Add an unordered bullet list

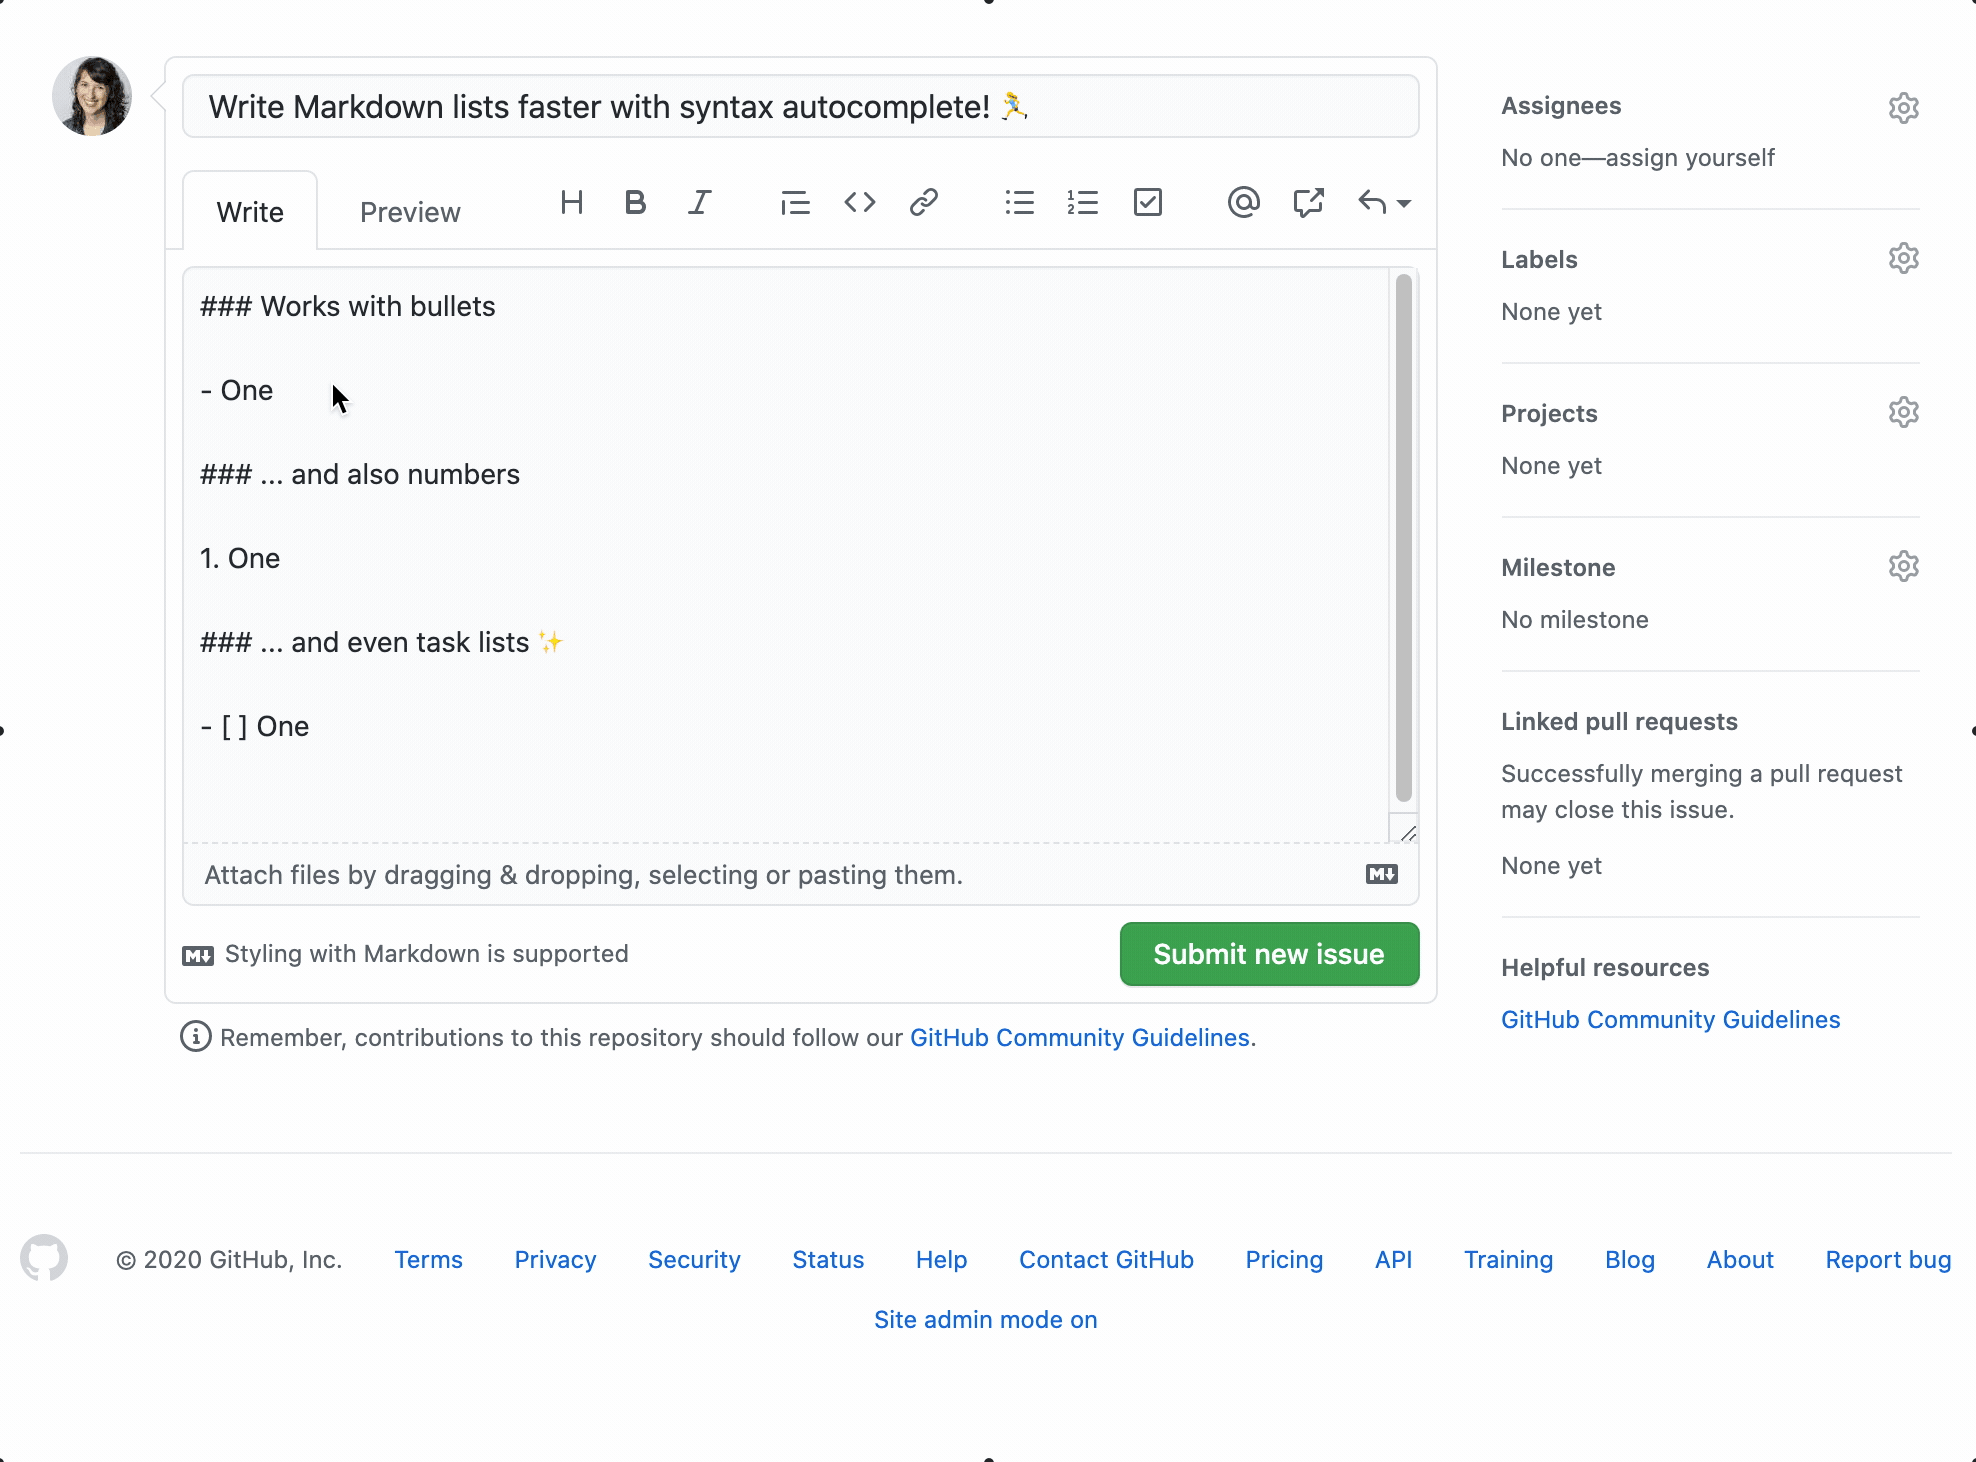tap(1019, 202)
